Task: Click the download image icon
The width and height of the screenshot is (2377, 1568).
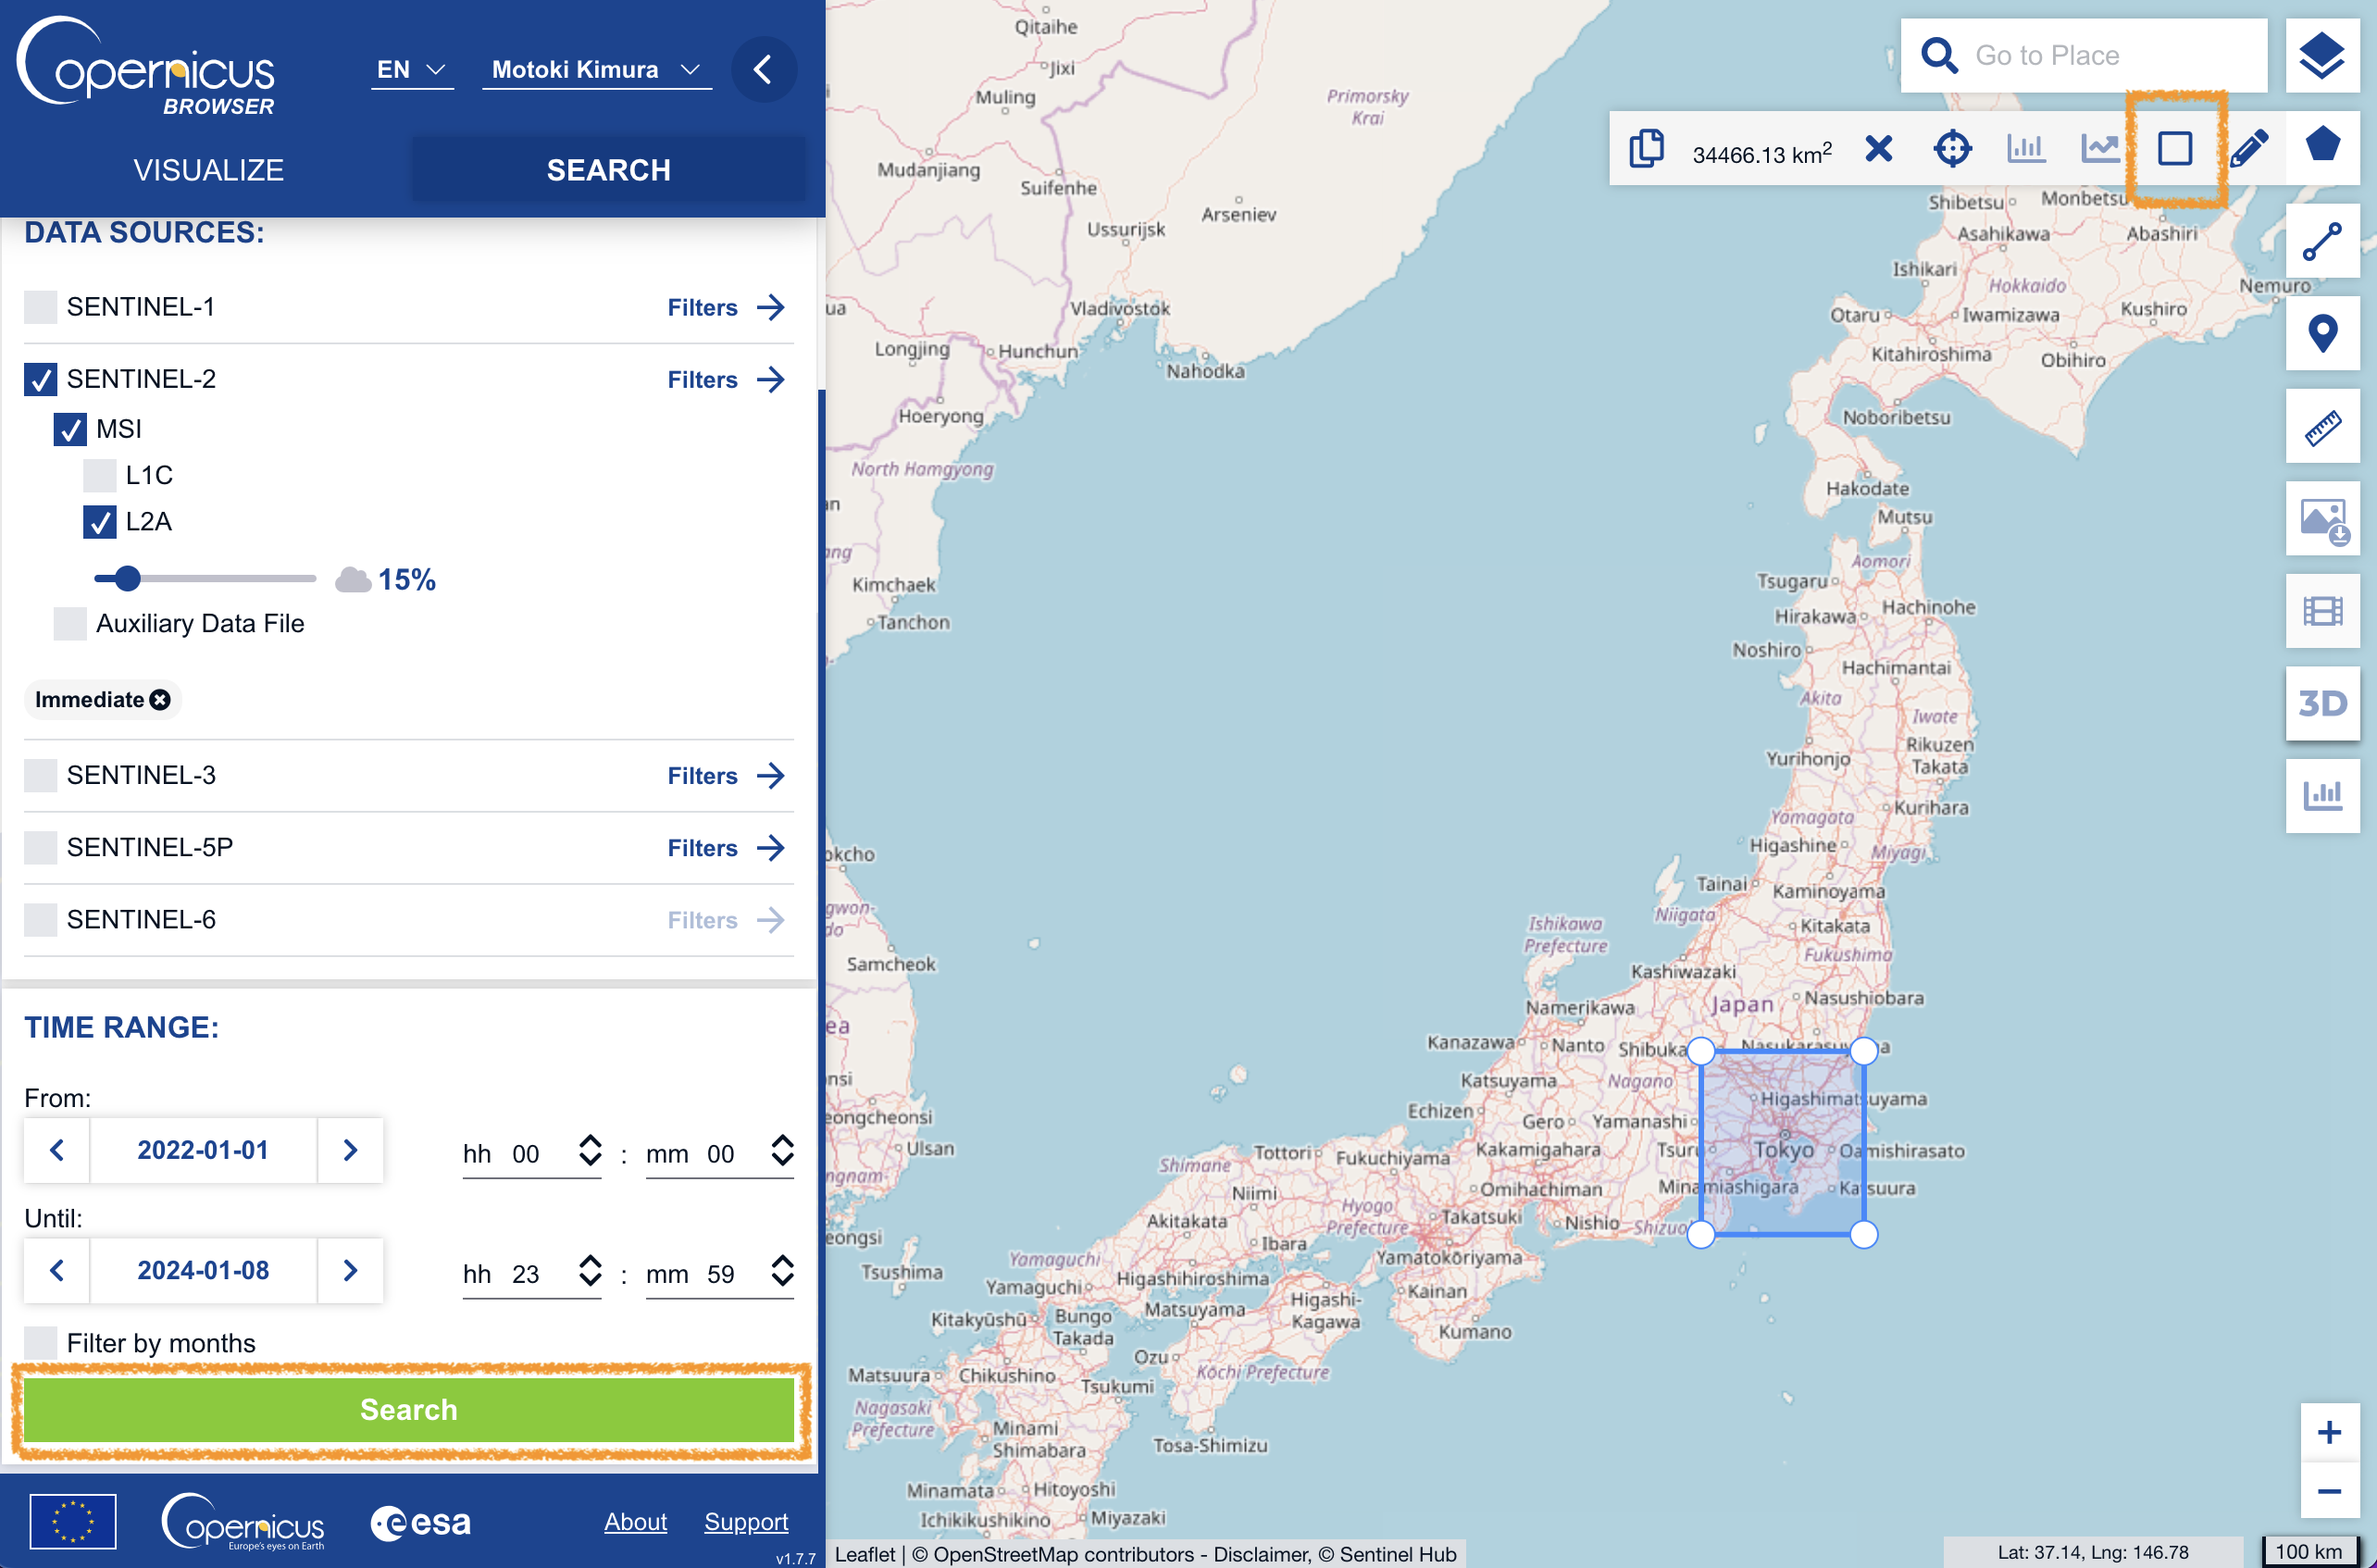Action: 2321,520
